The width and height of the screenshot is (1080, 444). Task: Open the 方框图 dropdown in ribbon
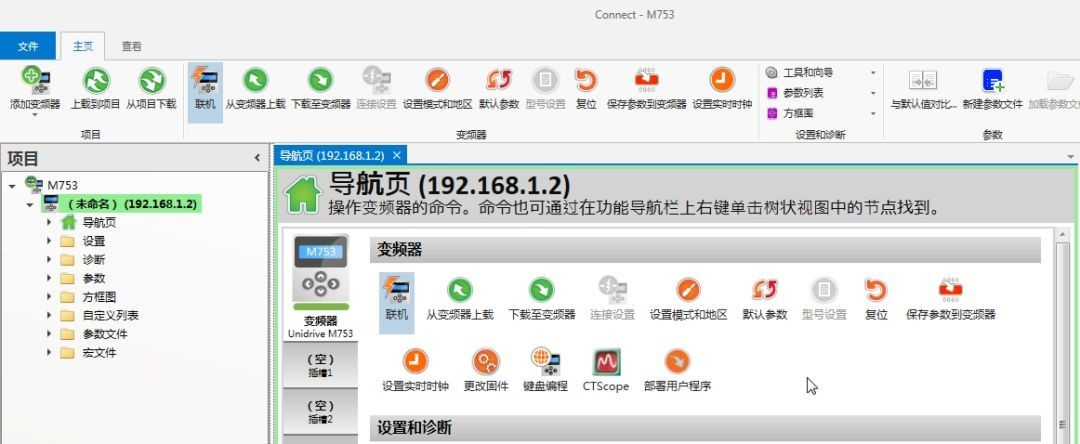click(x=873, y=114)
